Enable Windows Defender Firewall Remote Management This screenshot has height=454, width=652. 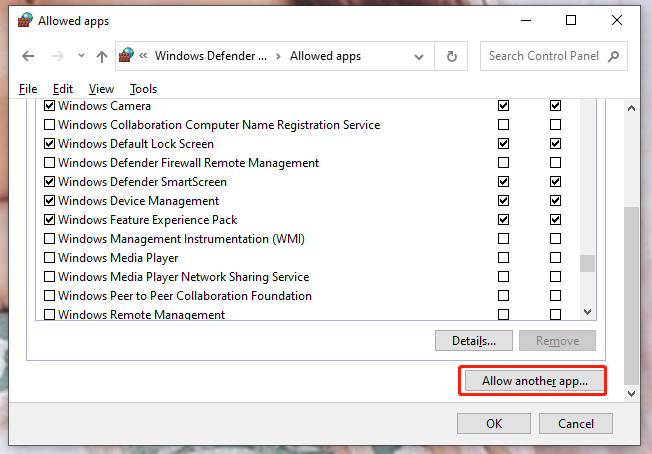[x=49, y=163]
